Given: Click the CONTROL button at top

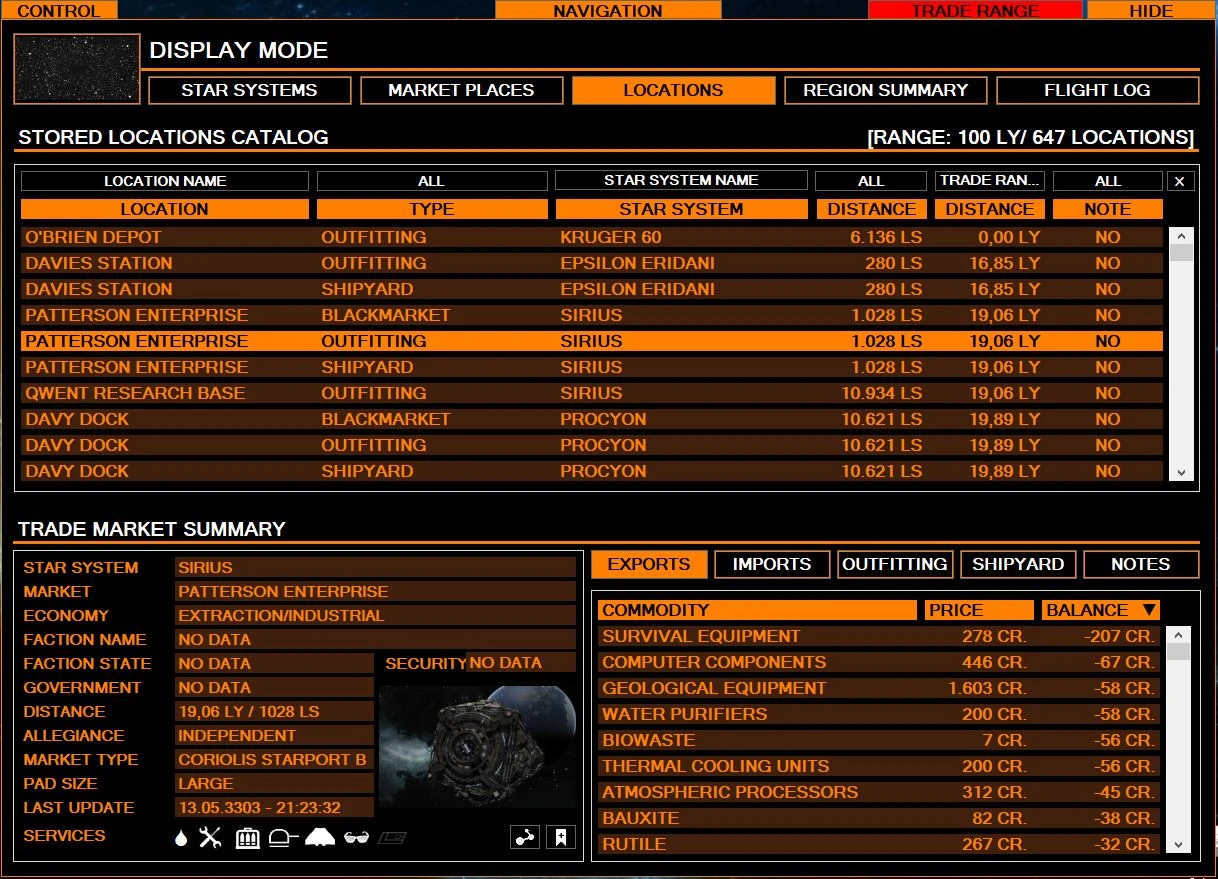Looking at the screenshot, I should [x=59, y=10].
